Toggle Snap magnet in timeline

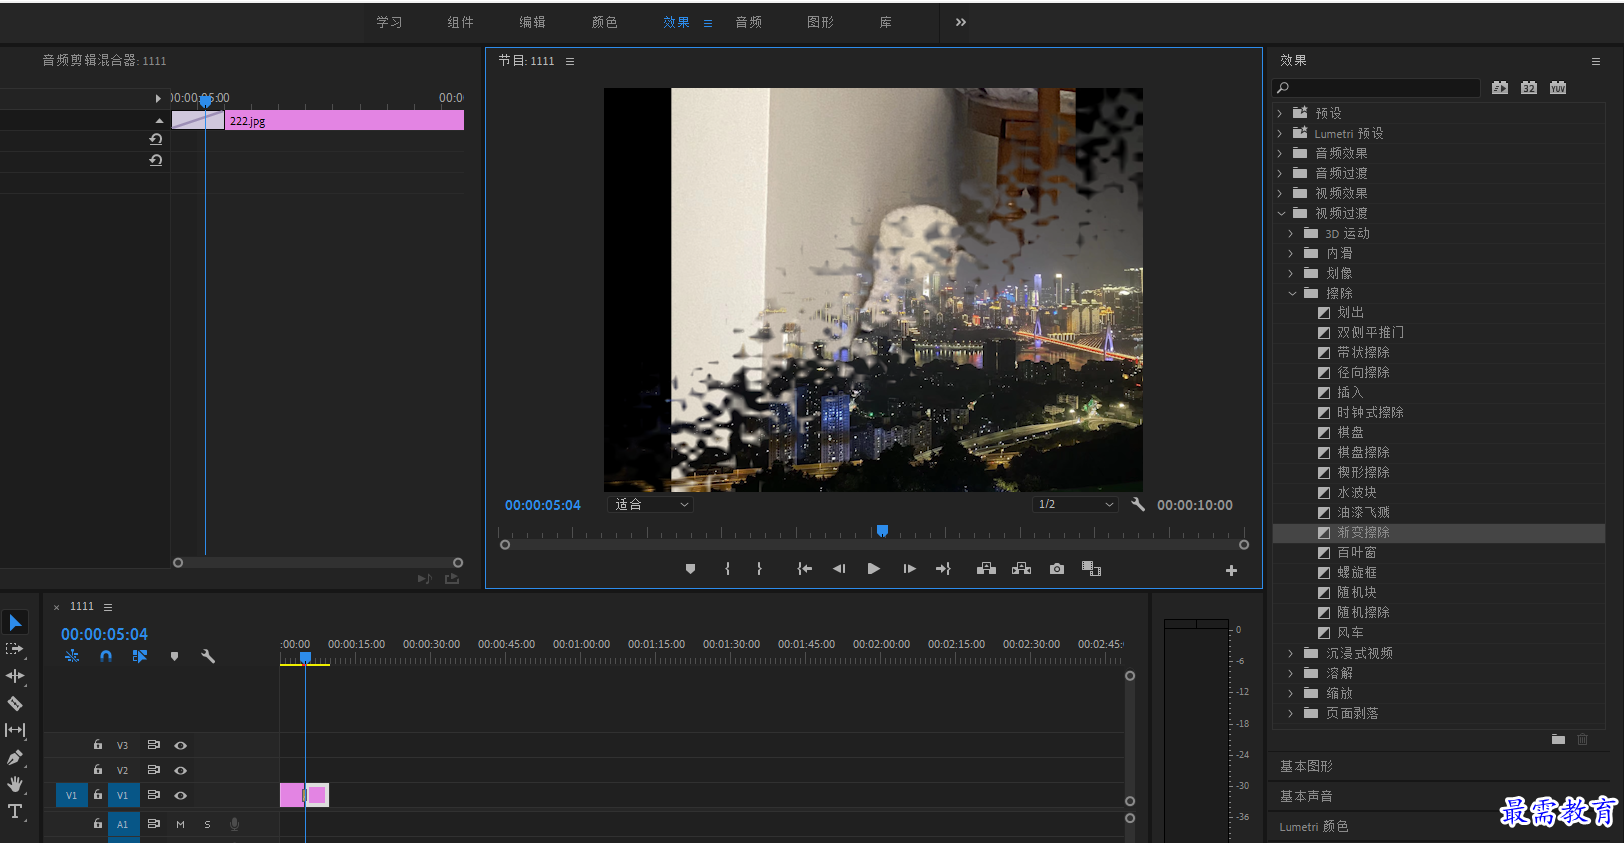click(106, 657)
